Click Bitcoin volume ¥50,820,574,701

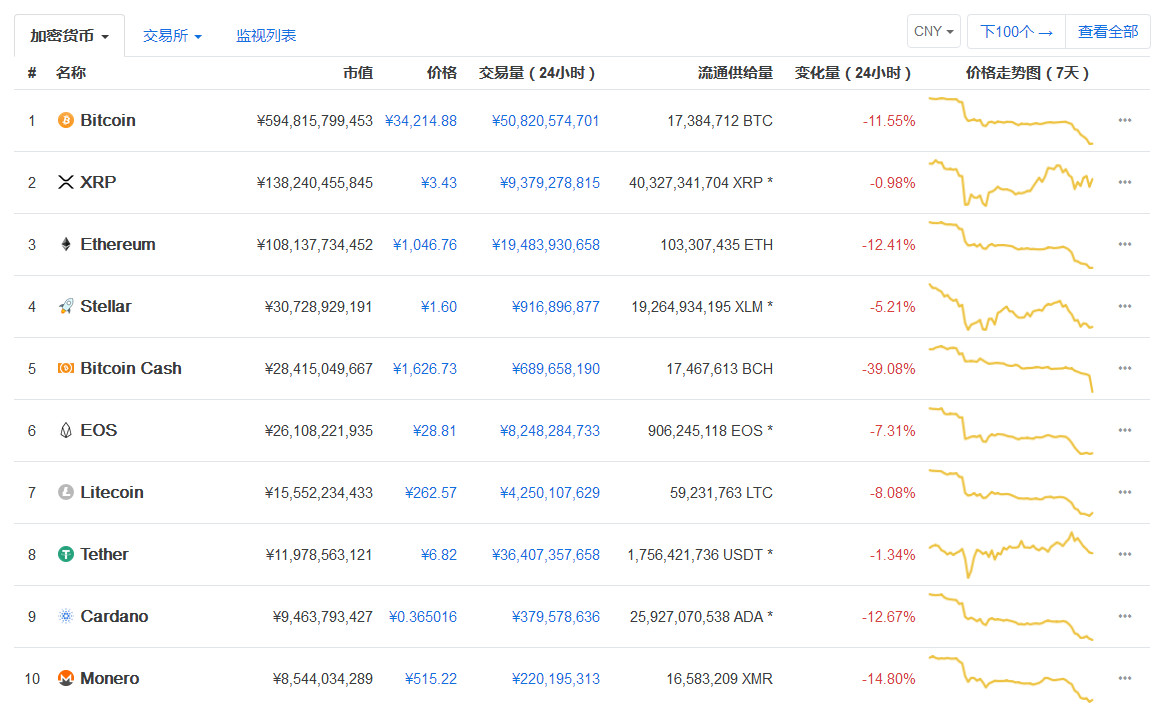coord(546,121)
